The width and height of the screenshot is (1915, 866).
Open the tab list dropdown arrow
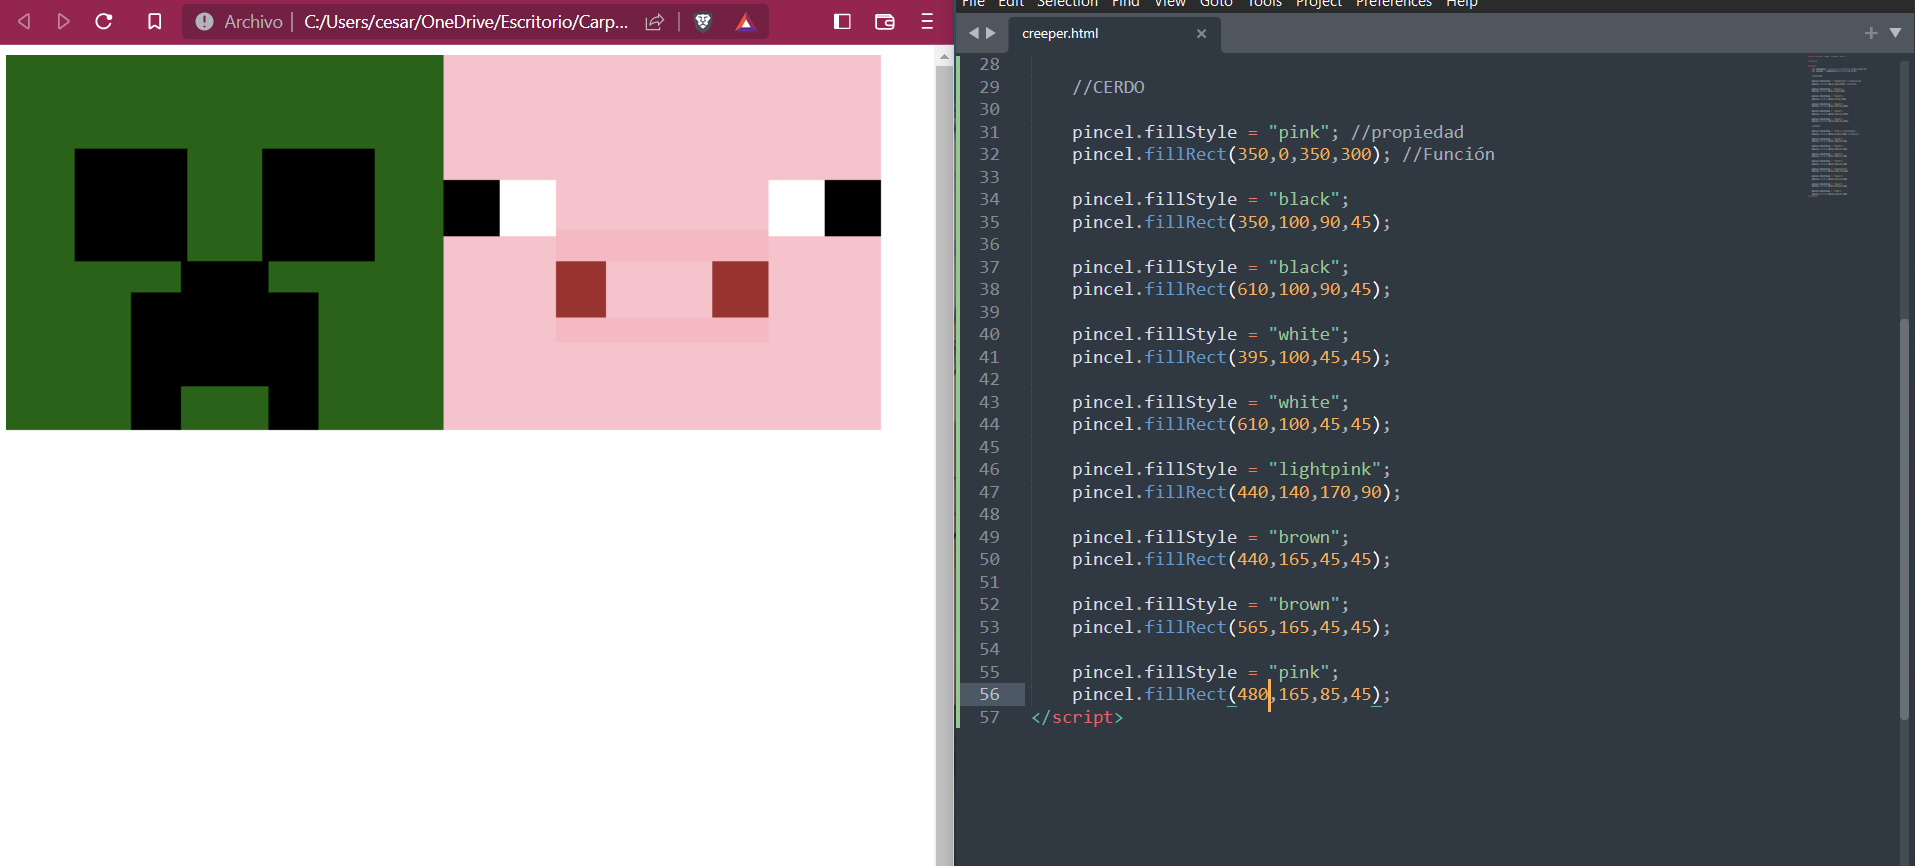click(1895, 33)
